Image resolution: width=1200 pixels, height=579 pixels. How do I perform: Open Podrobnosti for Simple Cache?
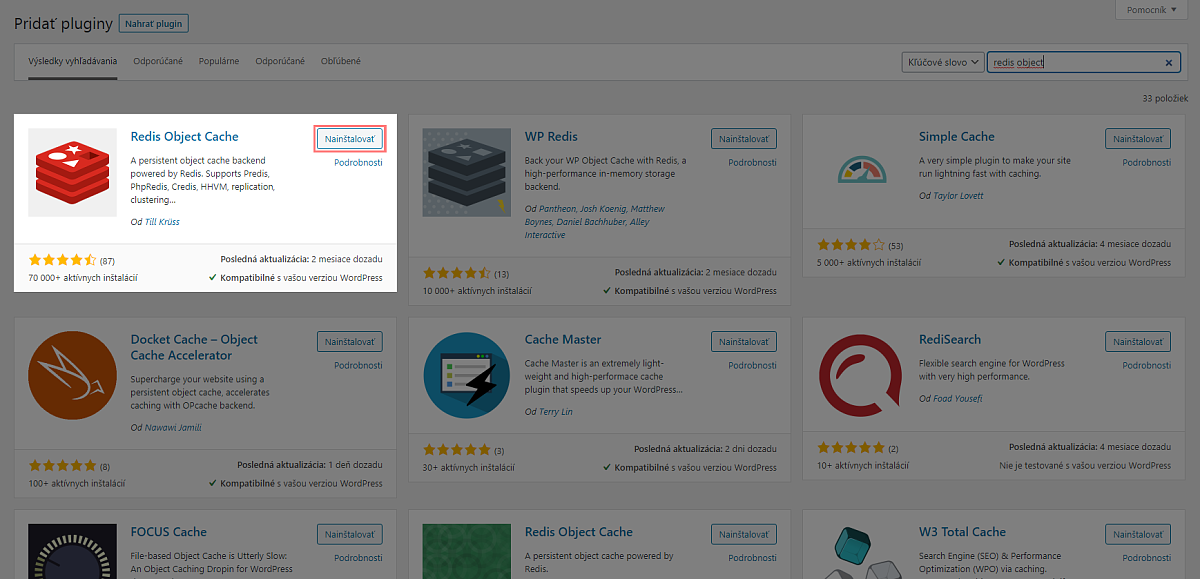(1146, 162)
